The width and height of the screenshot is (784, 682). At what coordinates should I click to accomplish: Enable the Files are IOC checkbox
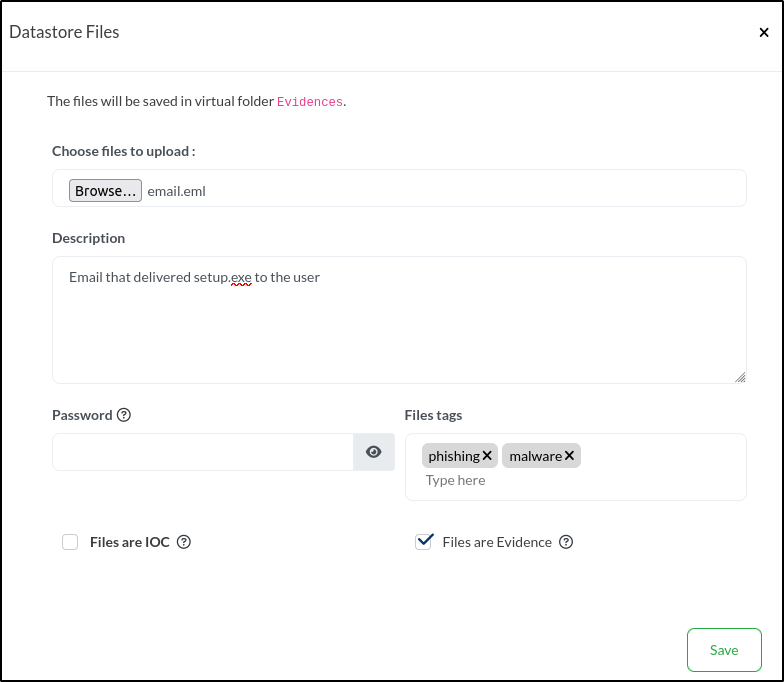coord(70,542)
